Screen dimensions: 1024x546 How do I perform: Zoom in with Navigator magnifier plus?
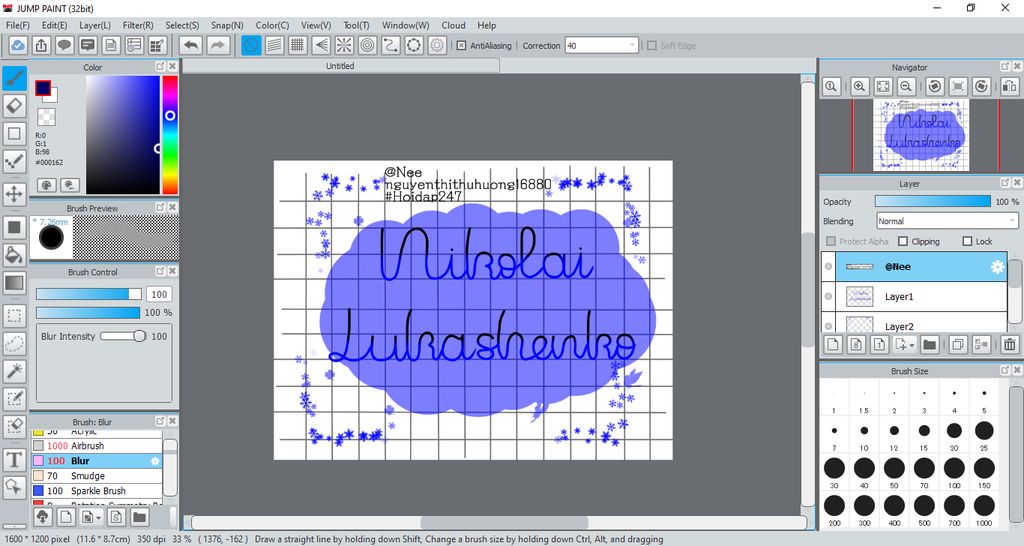click(x=859, y=86)
